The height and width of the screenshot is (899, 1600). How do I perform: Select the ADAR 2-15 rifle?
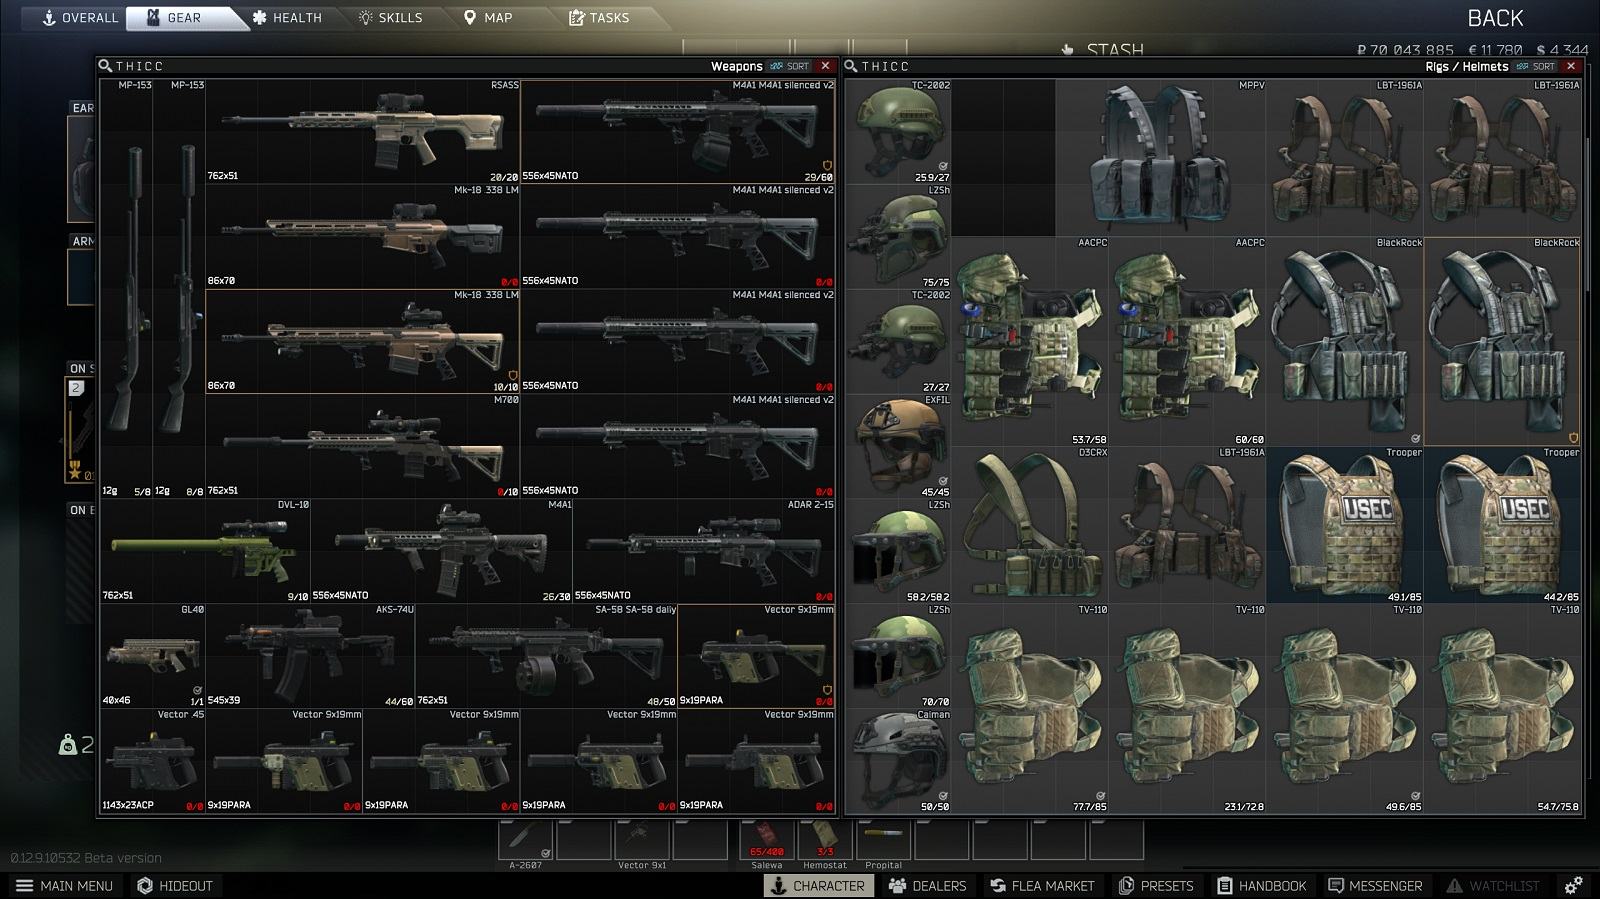(704, 552)
